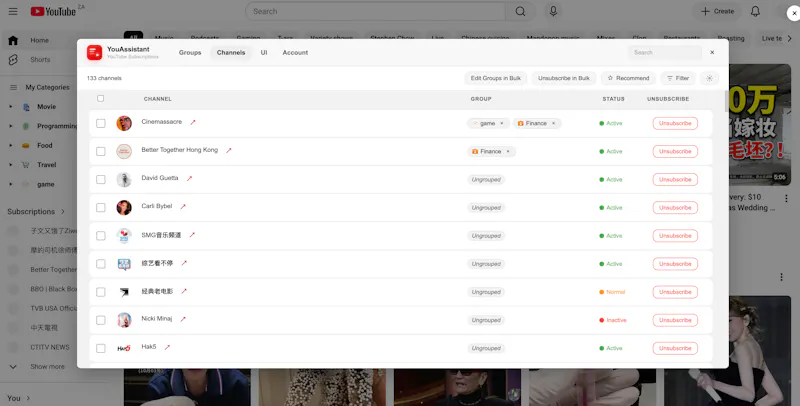Image resolution: width=800 pixels, height=406 pixels.
Task: Click the Hak5 channel logo
Action: pyautogui.click(x=124, y=348)
